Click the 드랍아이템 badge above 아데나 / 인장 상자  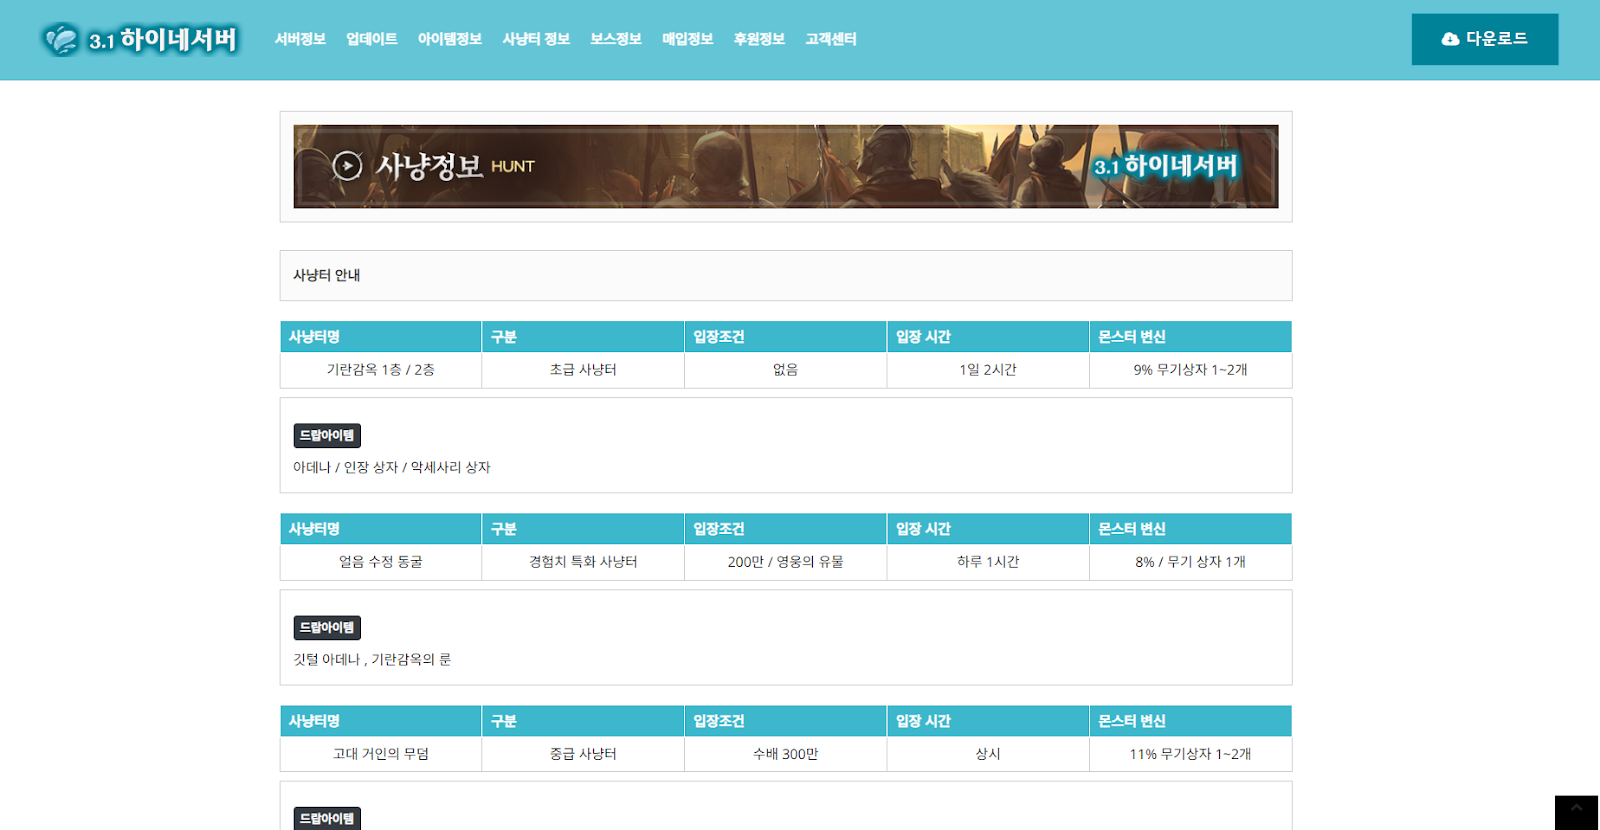pos(327,435)
